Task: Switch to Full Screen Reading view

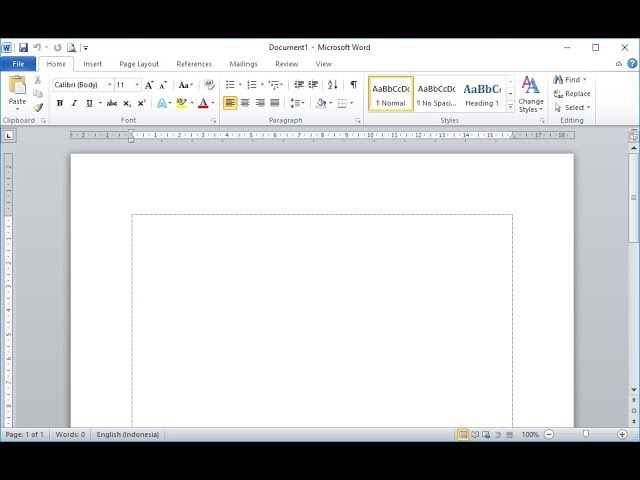Action: pos(475,435)
